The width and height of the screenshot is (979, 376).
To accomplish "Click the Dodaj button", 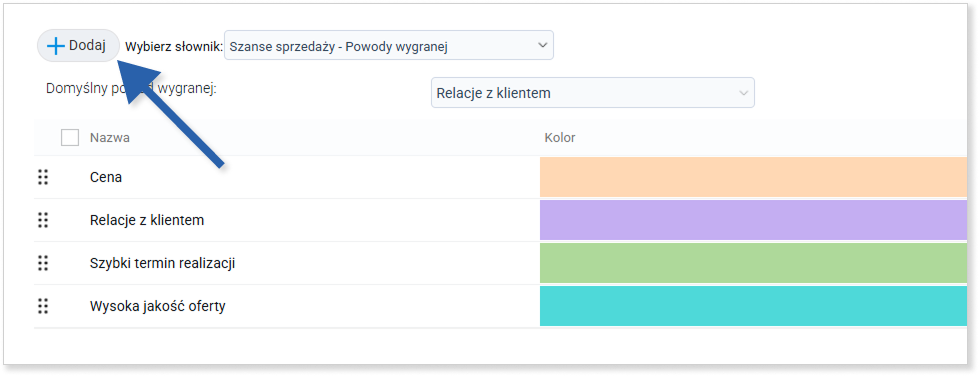I will [x=78, y=46].
